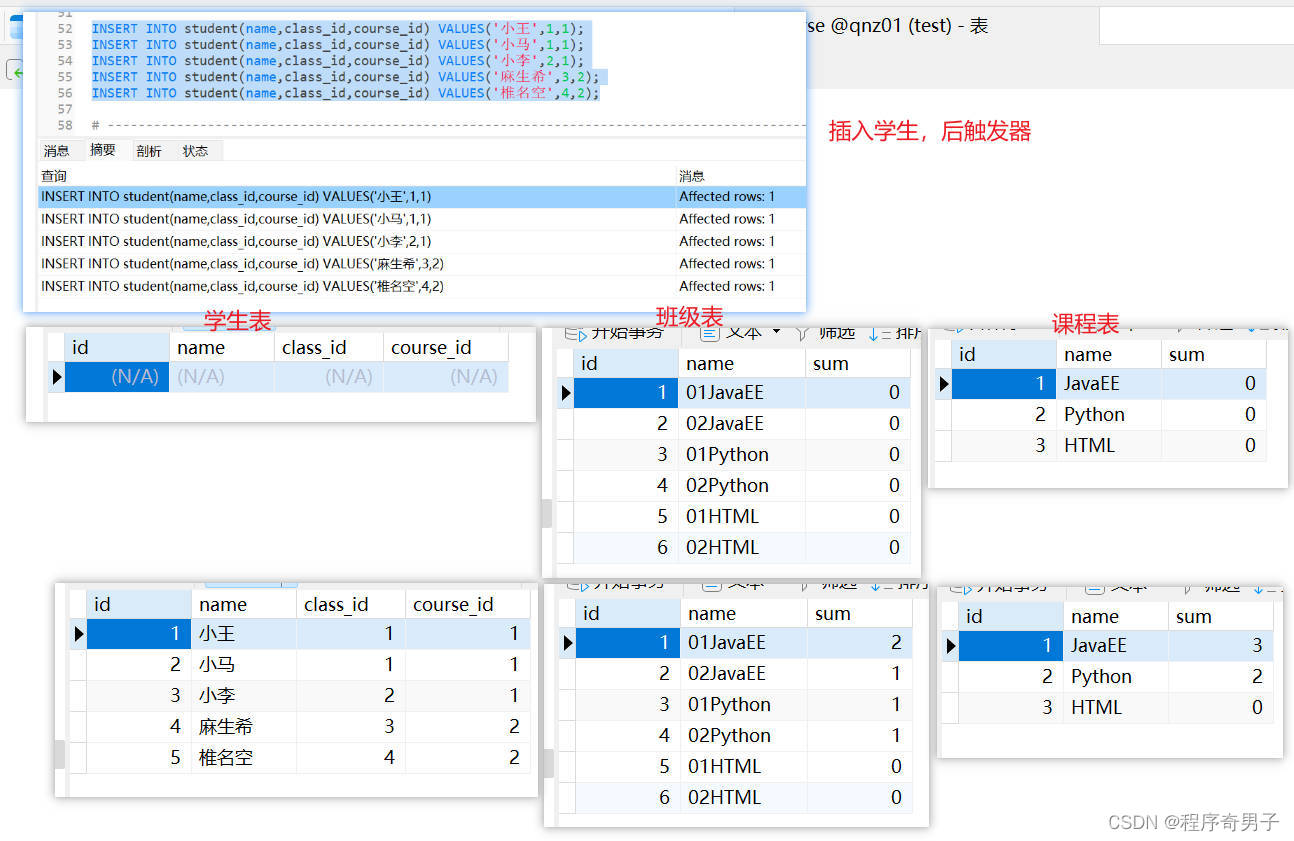The height and width of the screenshot is (841, 1294).
Task: Select the summary row for VALUES('小王',1,1)
Action: (422, 197)
